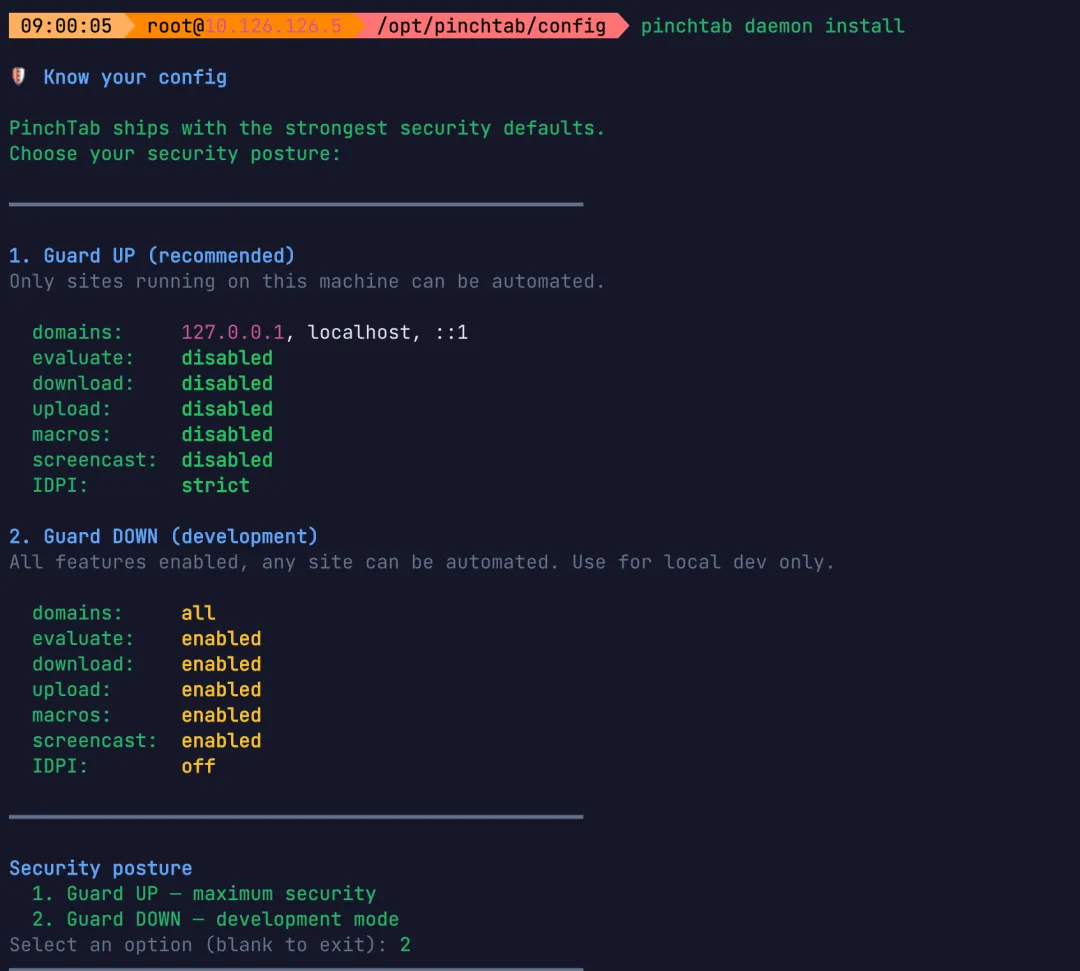
Task: Click the Select an option prompt text
Action: [x=198, y=944]
